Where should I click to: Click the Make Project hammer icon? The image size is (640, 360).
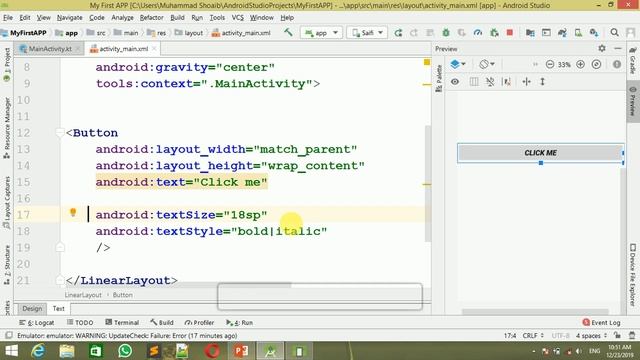[x=288, y=32]
